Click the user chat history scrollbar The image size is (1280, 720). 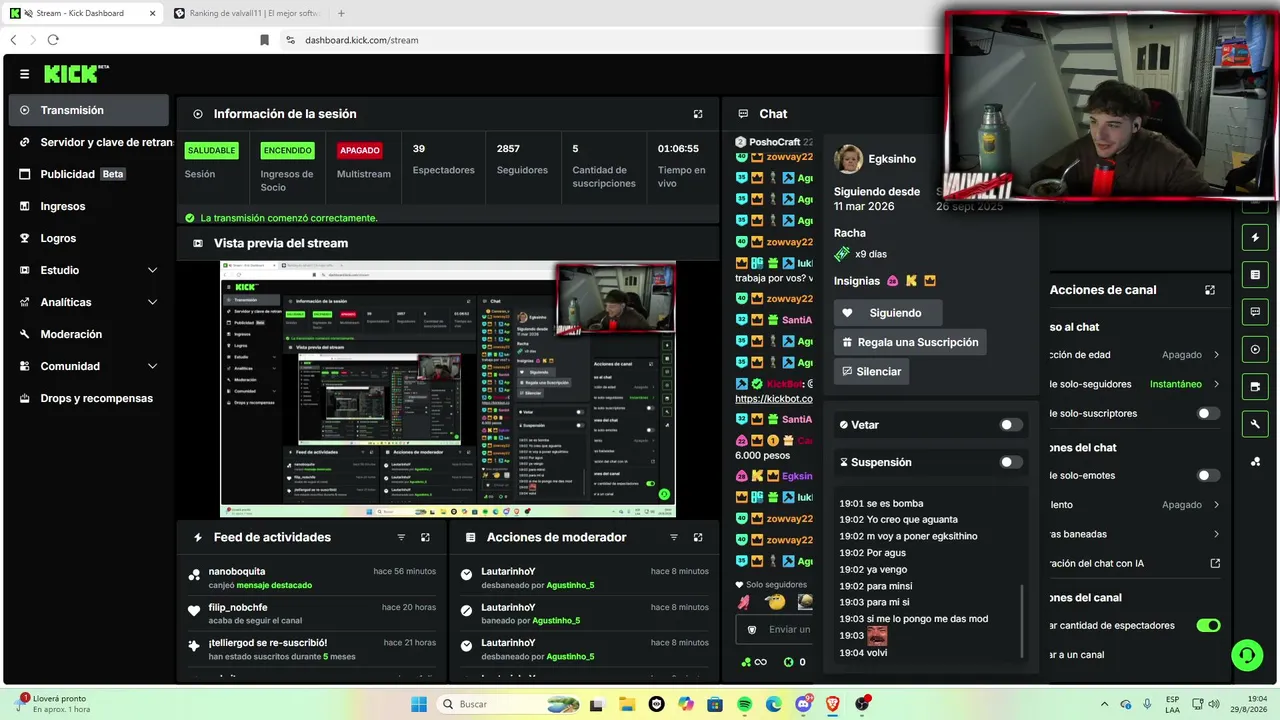click(1022, 621)
